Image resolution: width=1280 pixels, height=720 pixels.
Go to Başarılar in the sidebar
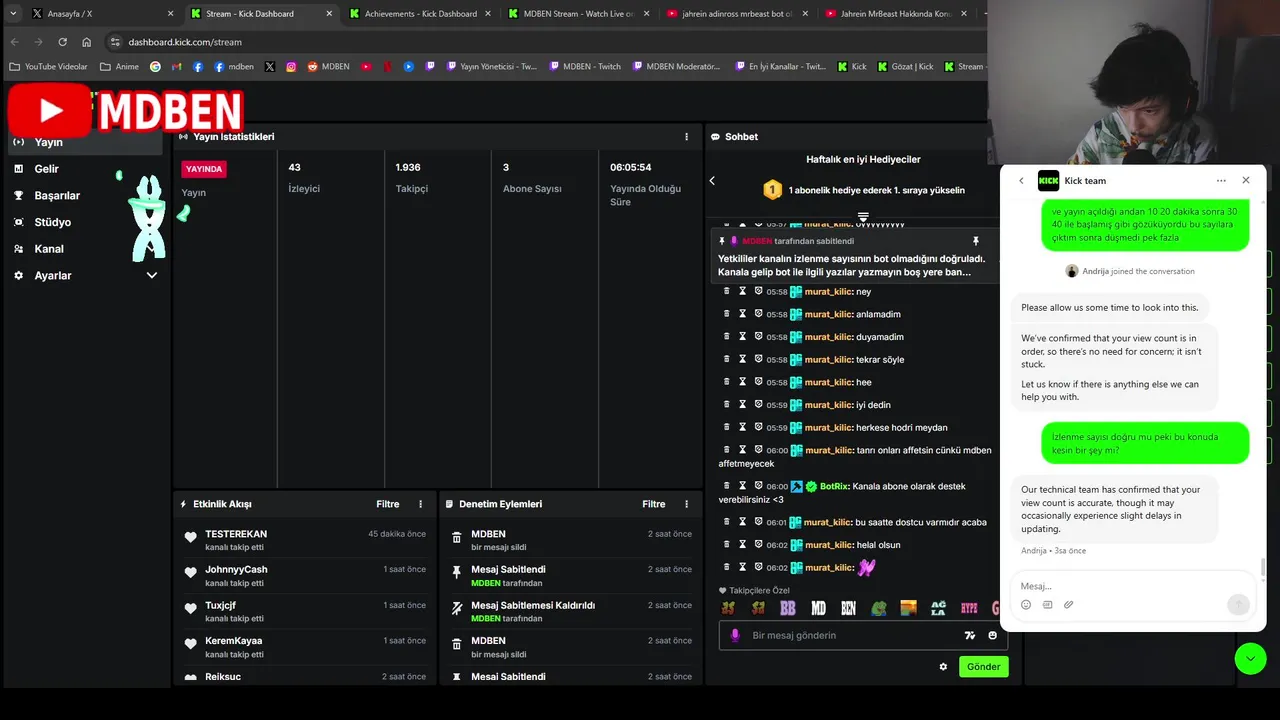coord(57,196)
